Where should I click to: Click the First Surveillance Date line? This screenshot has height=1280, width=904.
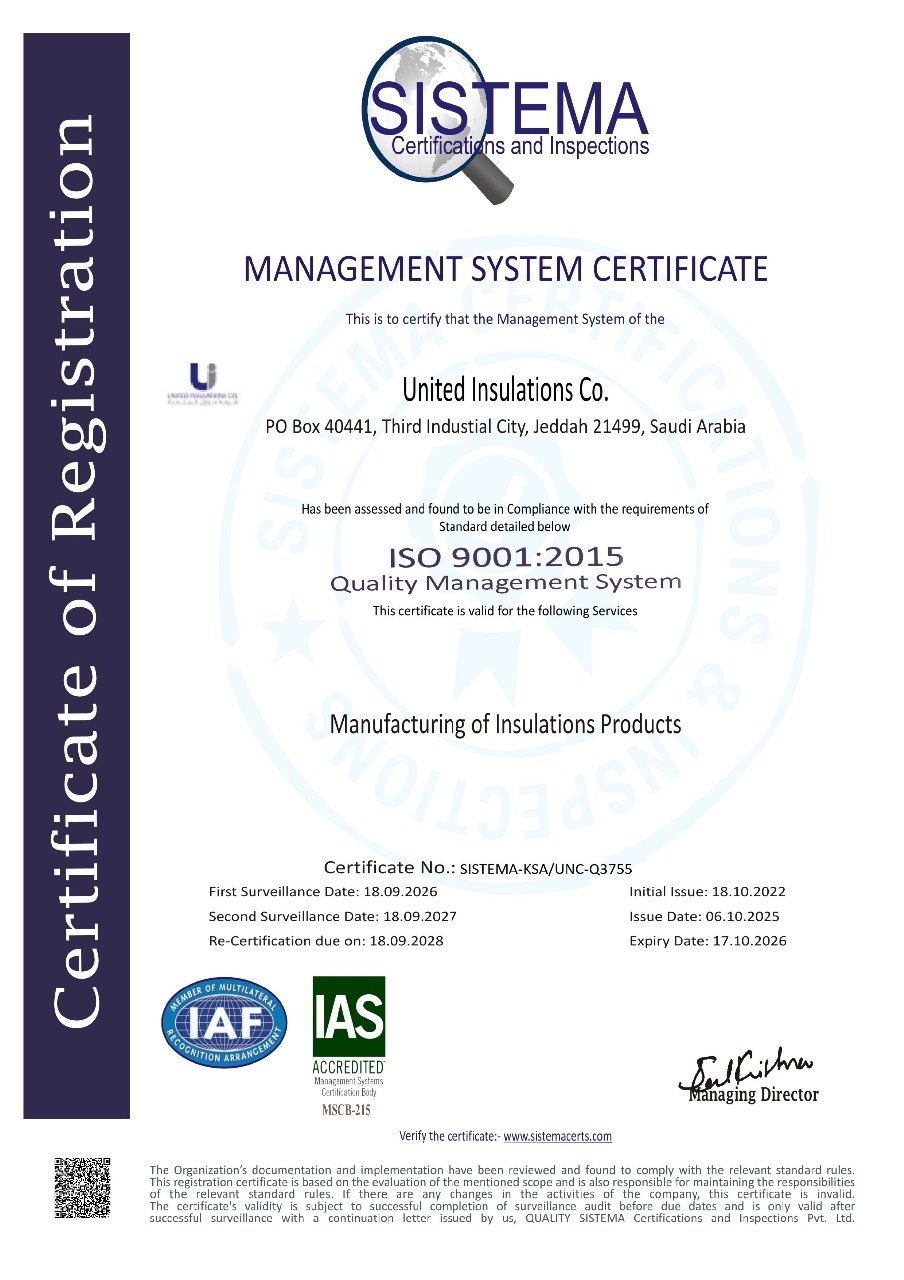tap(322, 891)
